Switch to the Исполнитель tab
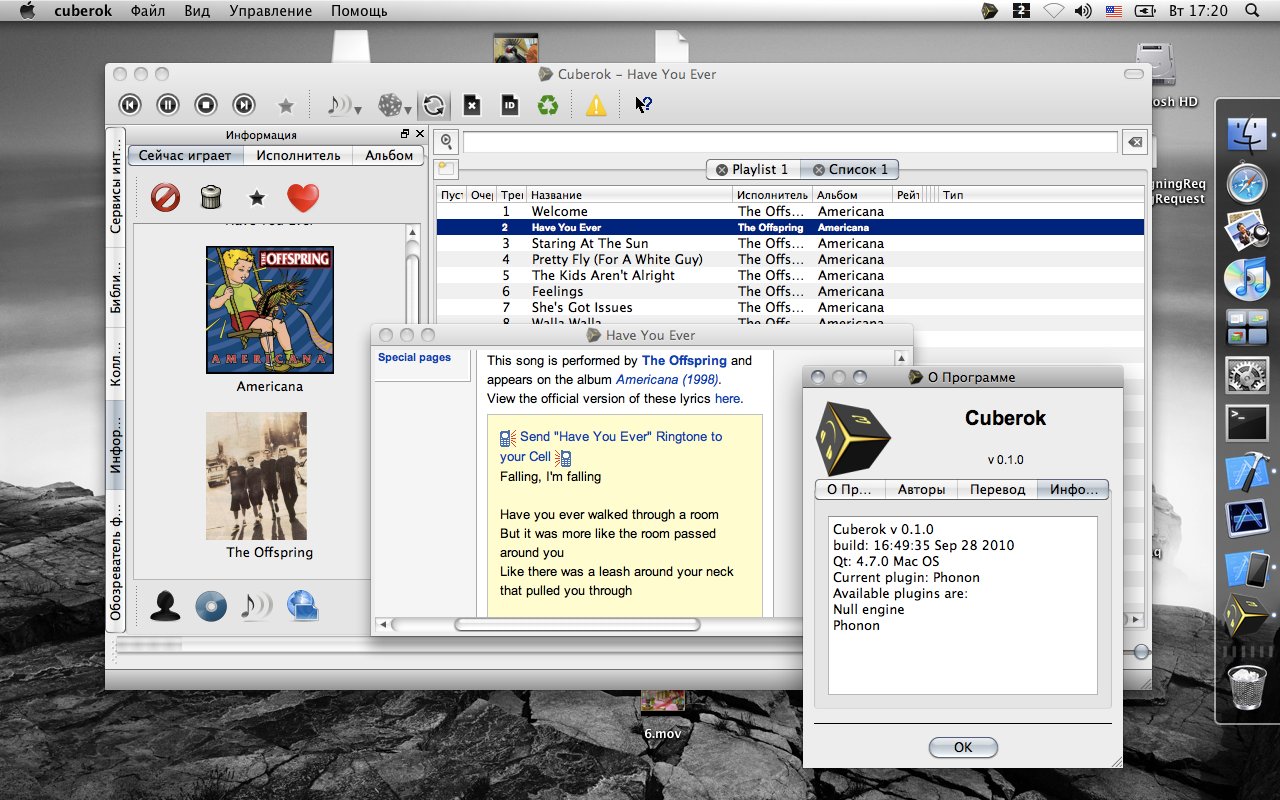Image resolution: width=1280 pixels, height=800 pixels. click(x=298, y=155)
